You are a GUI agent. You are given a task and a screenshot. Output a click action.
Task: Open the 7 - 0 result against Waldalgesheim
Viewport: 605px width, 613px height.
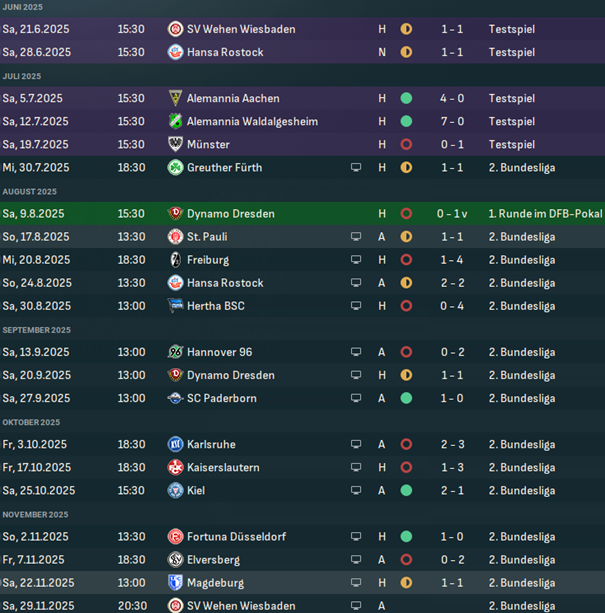click(x=452, y=121)
